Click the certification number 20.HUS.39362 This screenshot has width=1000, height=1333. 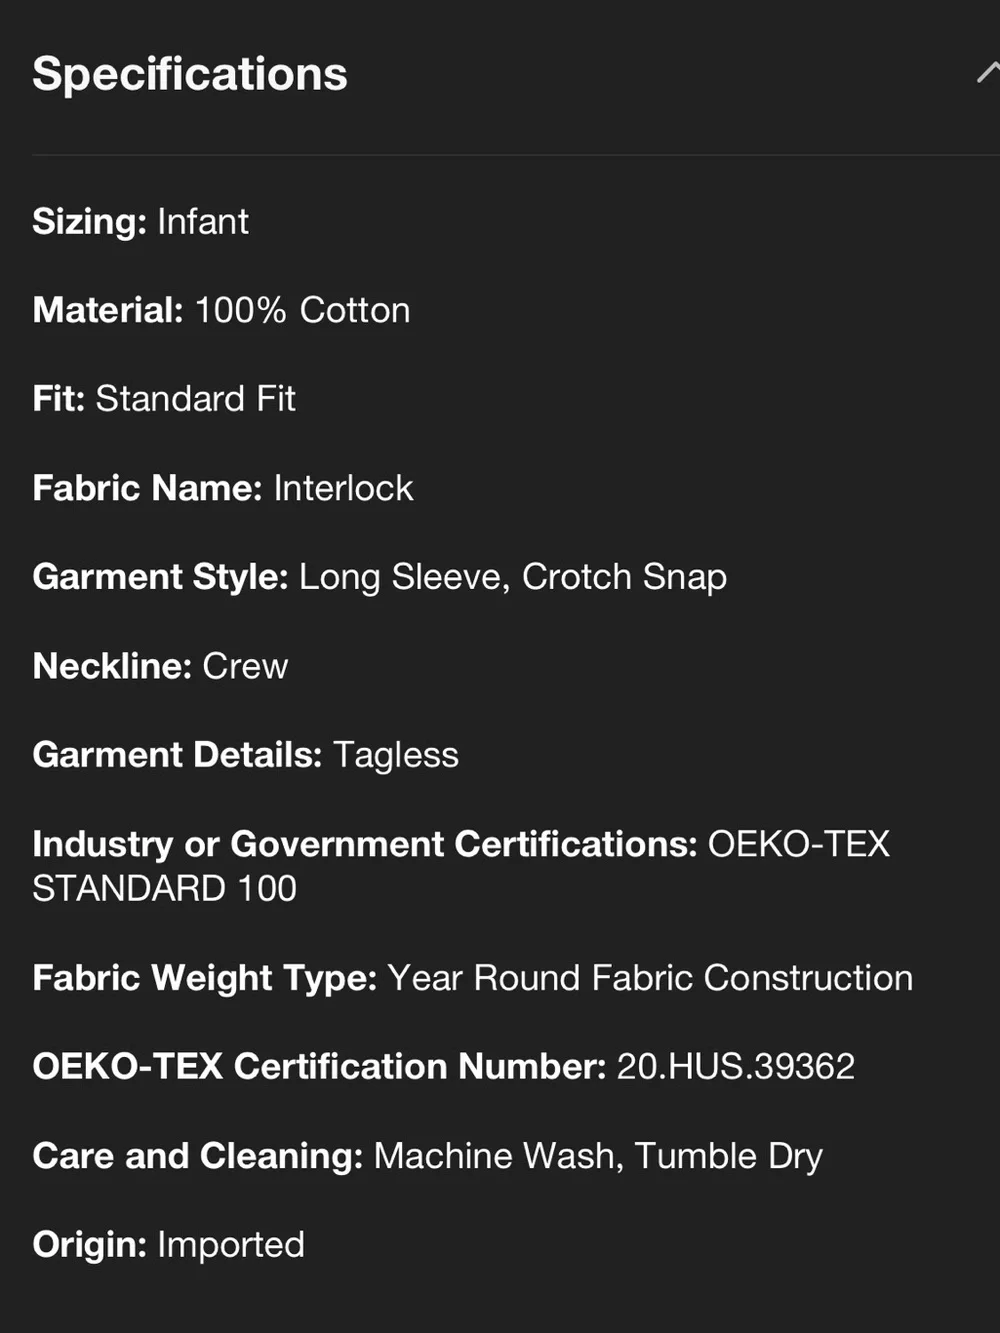(735, 1067)
